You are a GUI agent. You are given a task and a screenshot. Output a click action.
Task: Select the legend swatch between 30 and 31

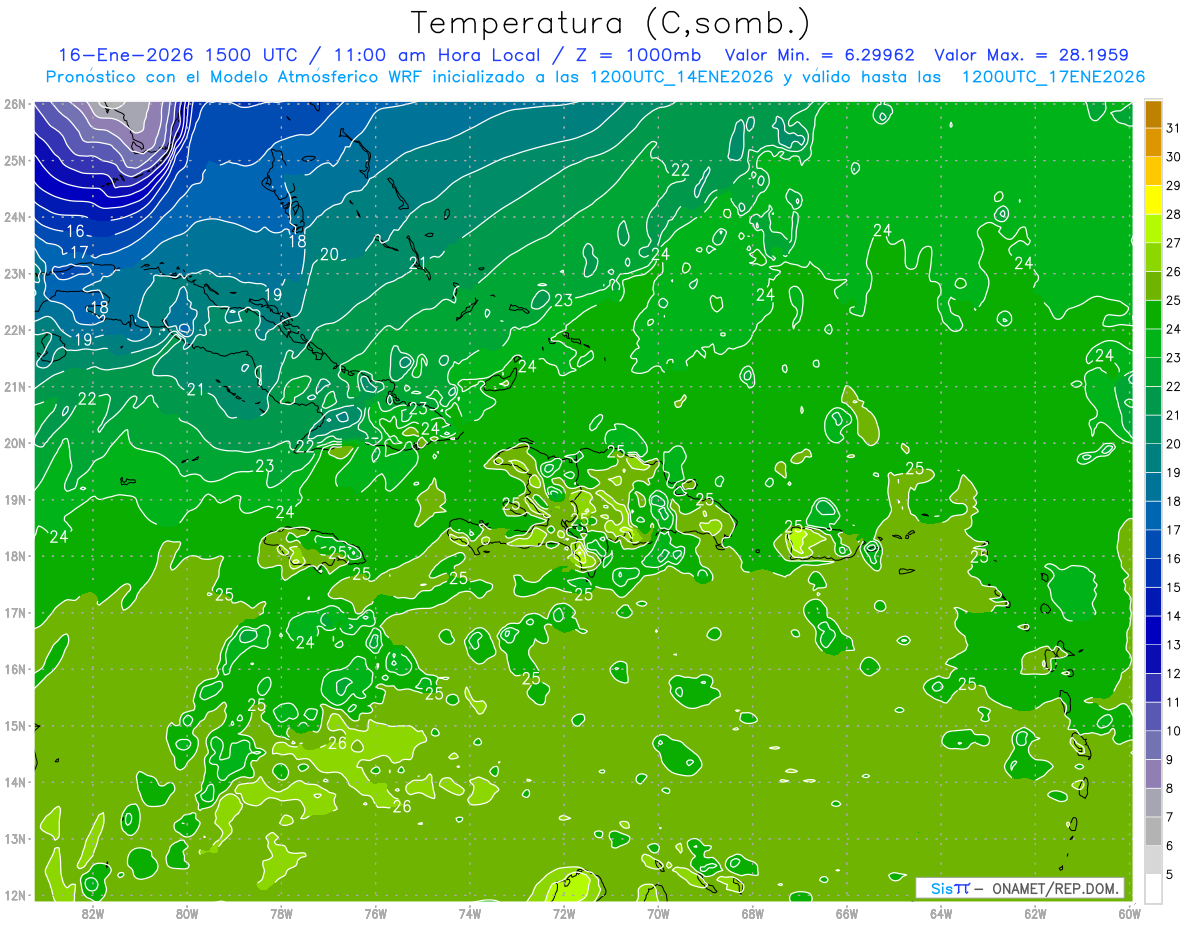(1153, 143)
